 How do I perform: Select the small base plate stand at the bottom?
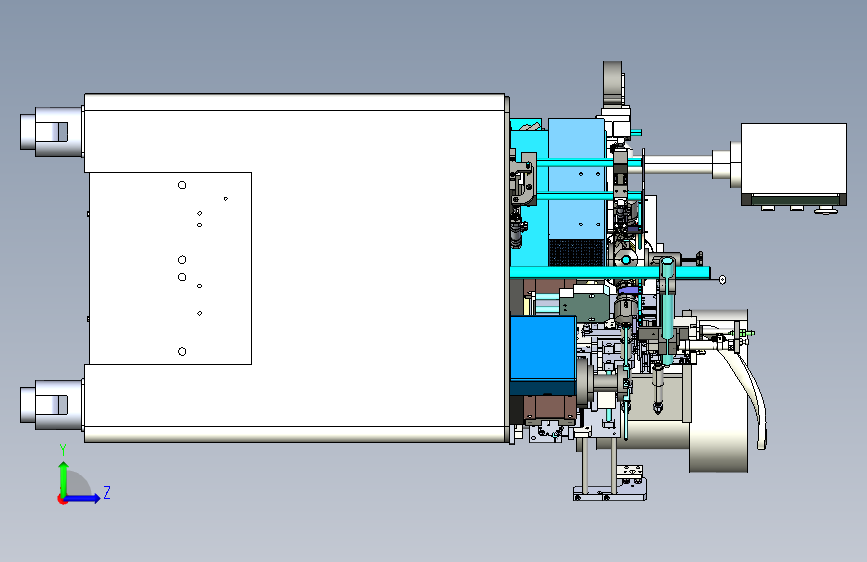[609, 489]
